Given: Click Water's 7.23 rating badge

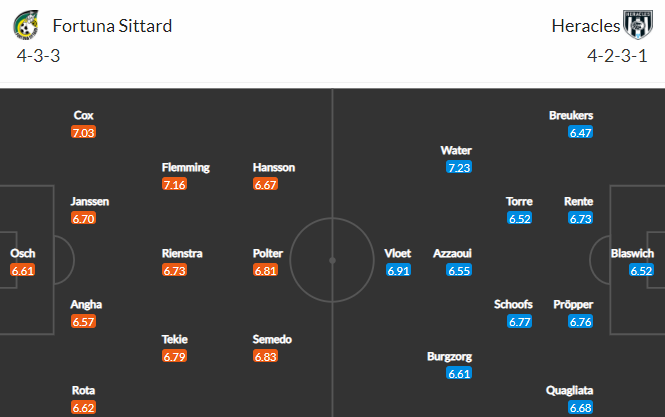Looking at the screenshot, I should (x=459, y=167).
